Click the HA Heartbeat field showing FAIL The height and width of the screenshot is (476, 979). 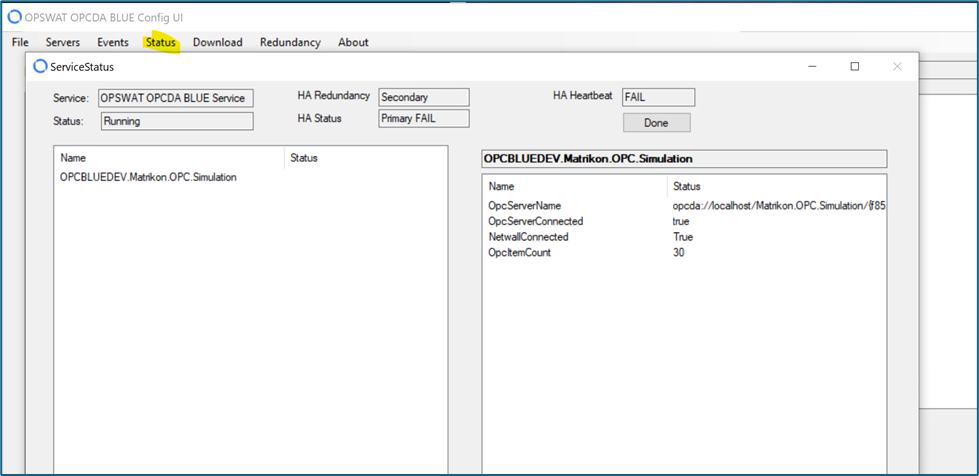[657, 97]
